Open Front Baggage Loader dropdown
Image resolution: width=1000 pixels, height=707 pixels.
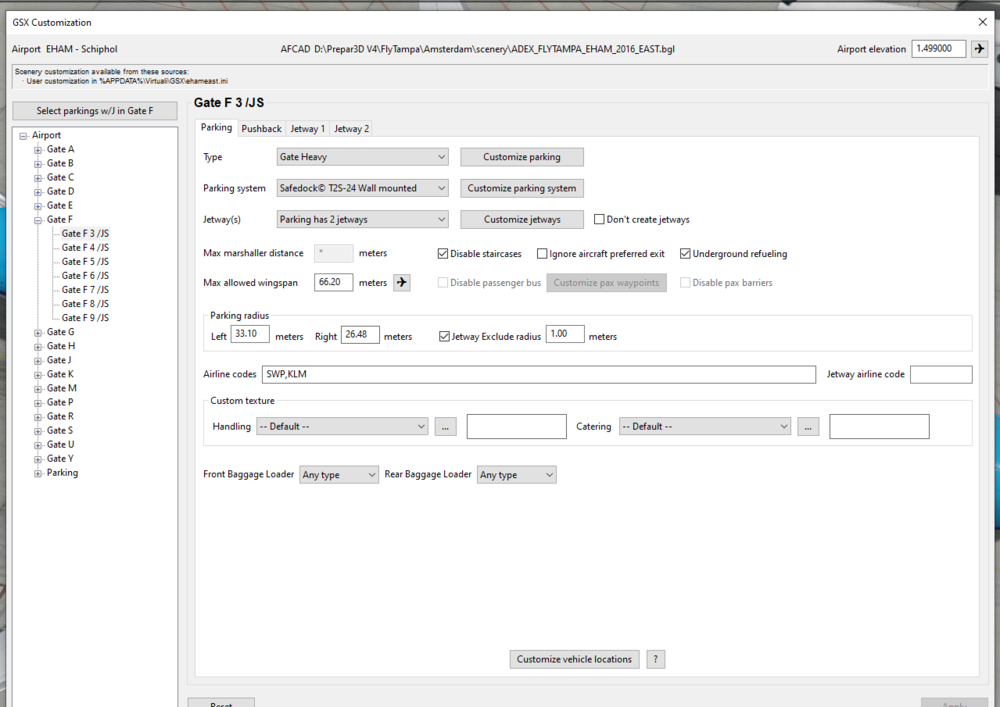tap(339, 475)
